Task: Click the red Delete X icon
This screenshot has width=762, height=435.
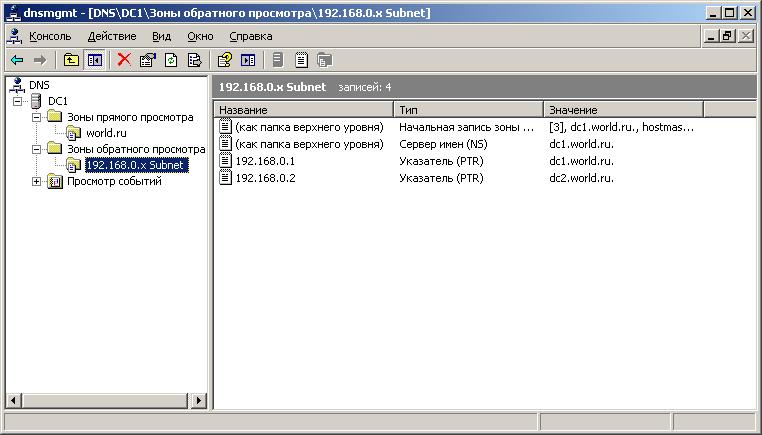Action: click(124, 60)
